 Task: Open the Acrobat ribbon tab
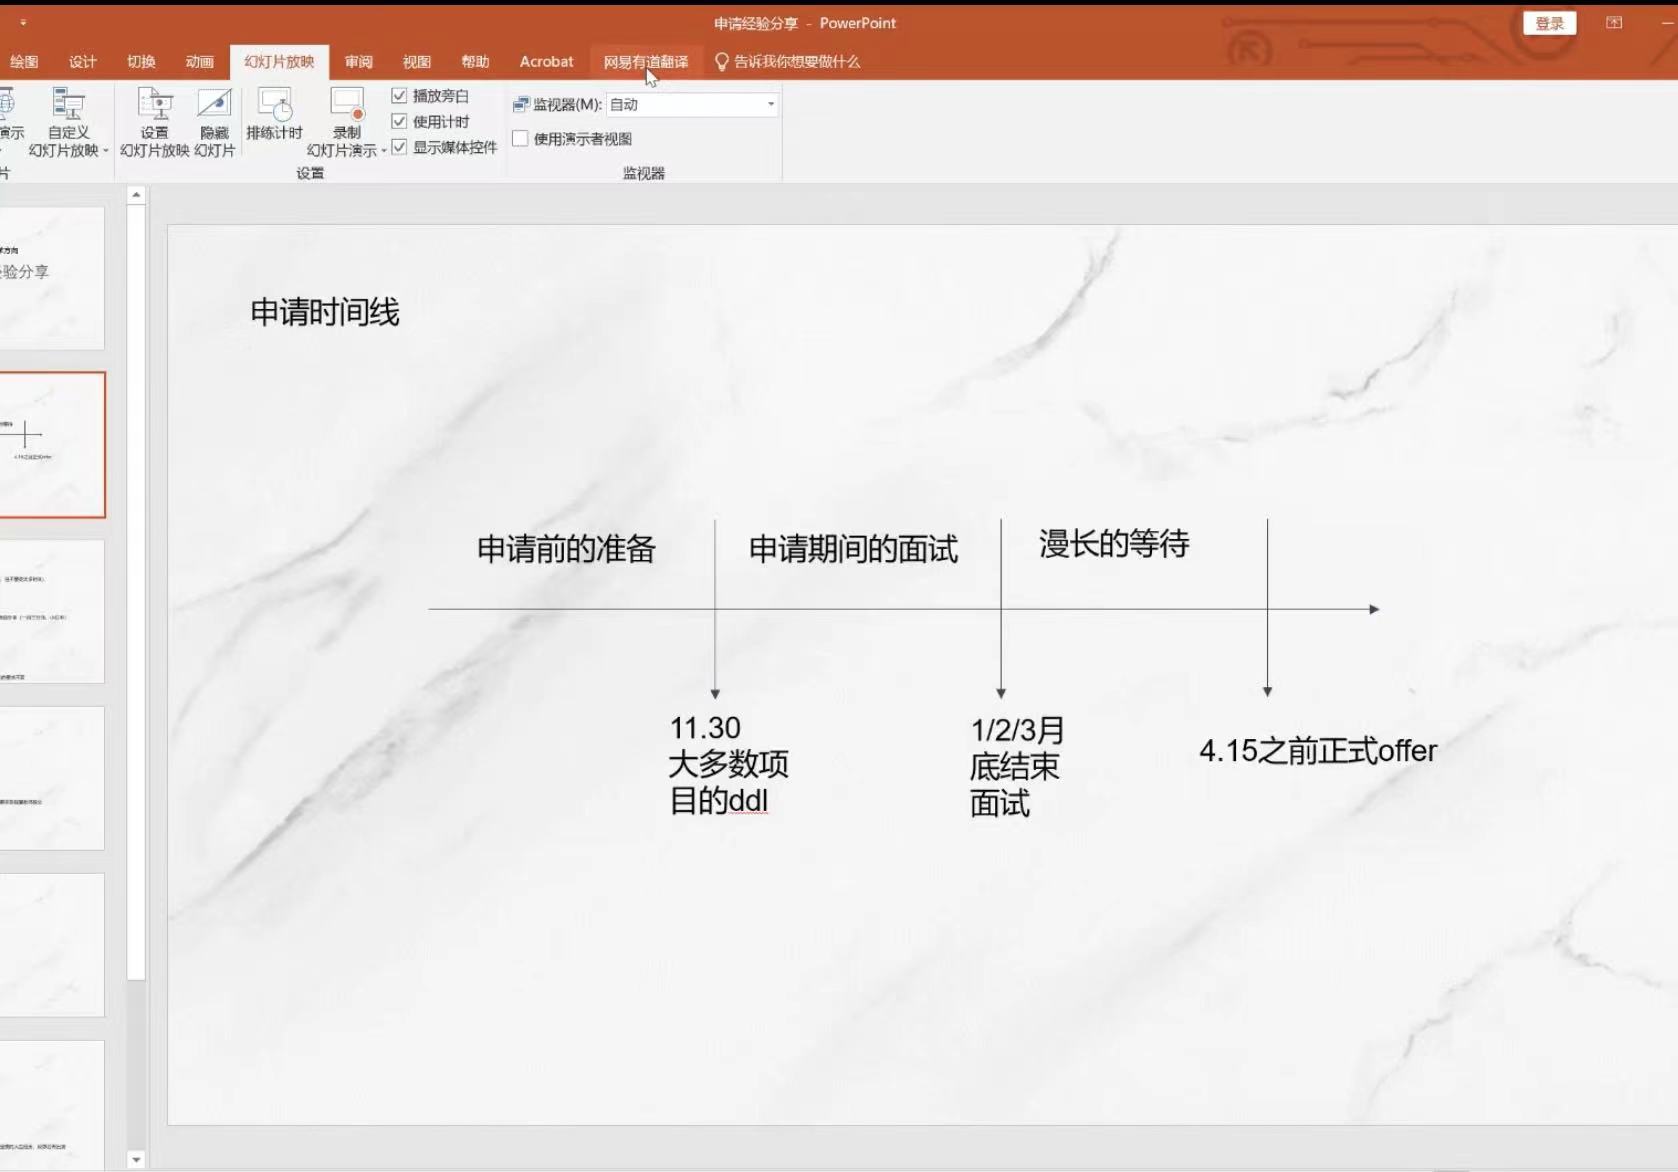(546, 62)
